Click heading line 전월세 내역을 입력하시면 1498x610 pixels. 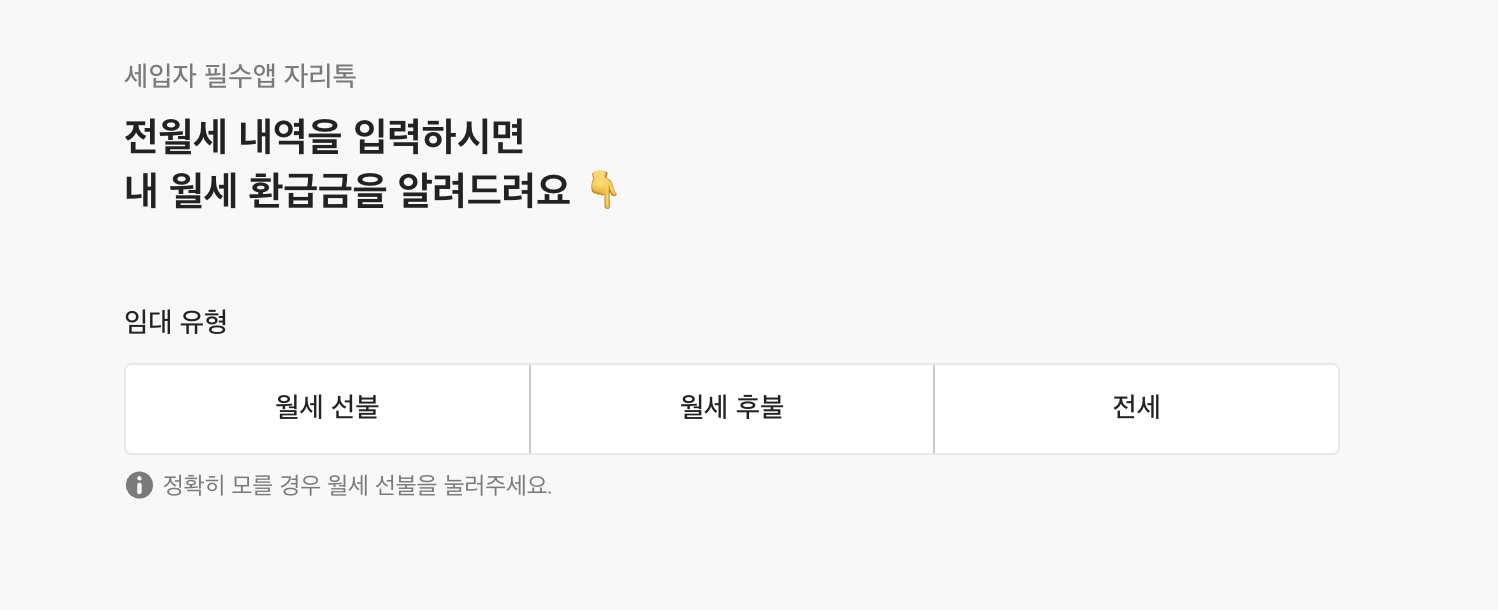(x=324, y=137)
